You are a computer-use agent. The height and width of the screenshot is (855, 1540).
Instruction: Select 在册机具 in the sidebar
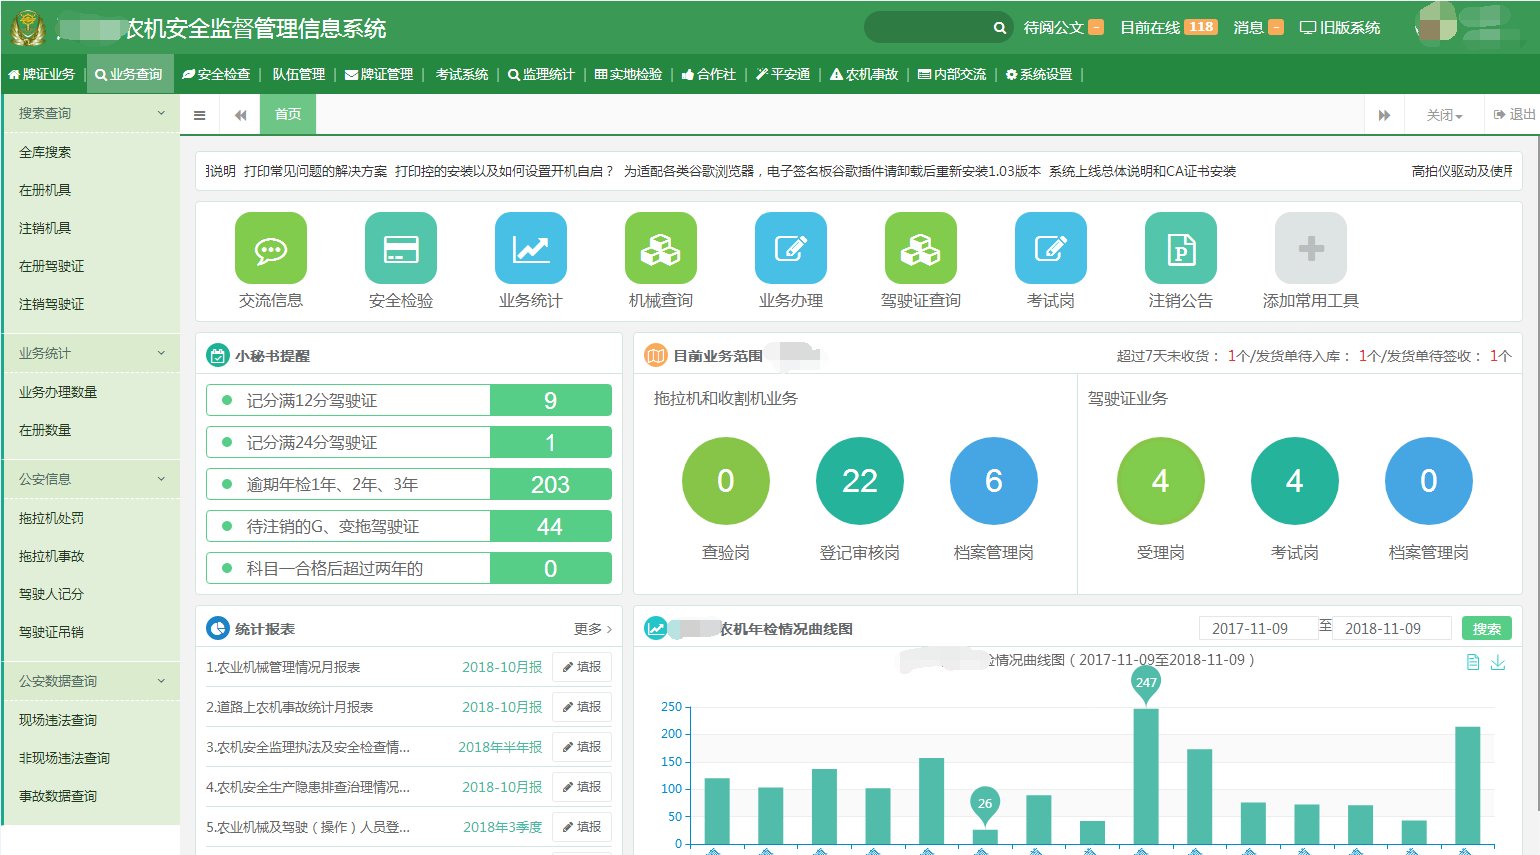pyautogui.click(x=45, y=190)
